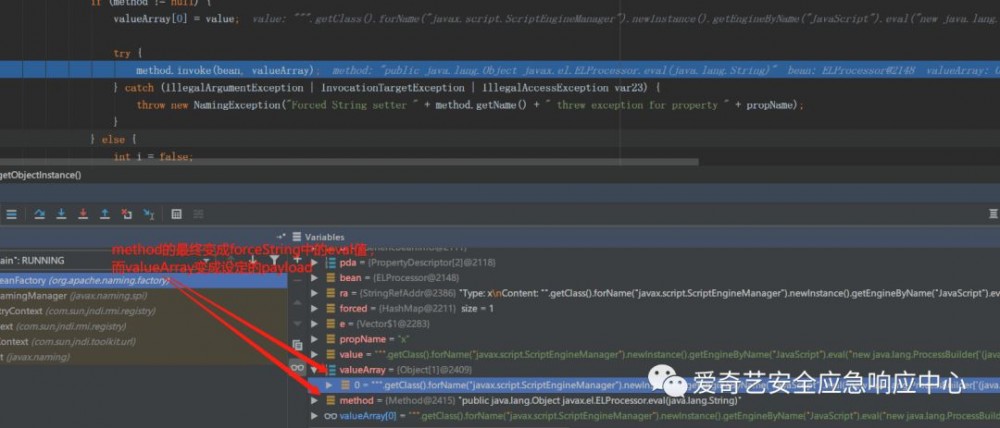
Task: Toggle the Show Watches glasses icon
Action: coord(297,367)
